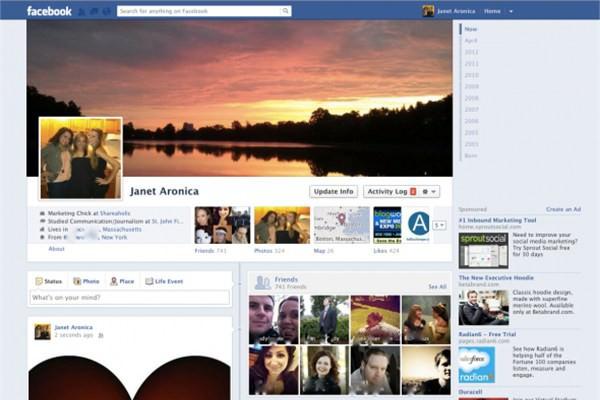600x400 pixels.
Task: Click the post author's small avatar
Action: (42, 332)
